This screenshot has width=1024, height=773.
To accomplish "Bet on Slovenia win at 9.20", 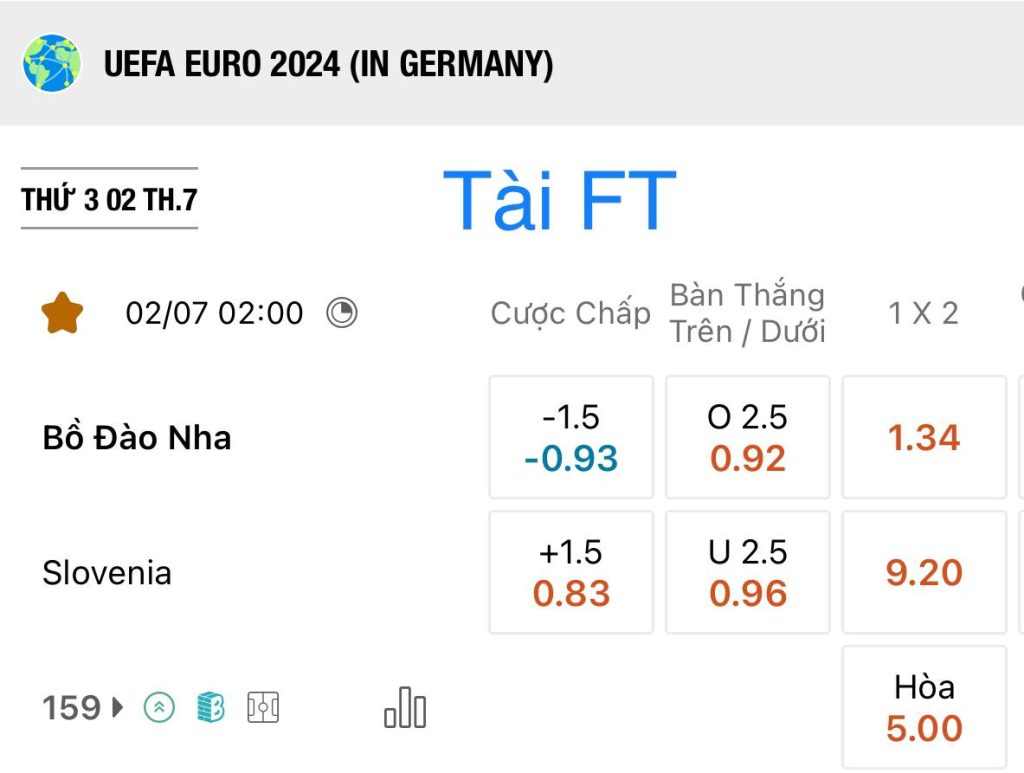I will click(924, 572).
